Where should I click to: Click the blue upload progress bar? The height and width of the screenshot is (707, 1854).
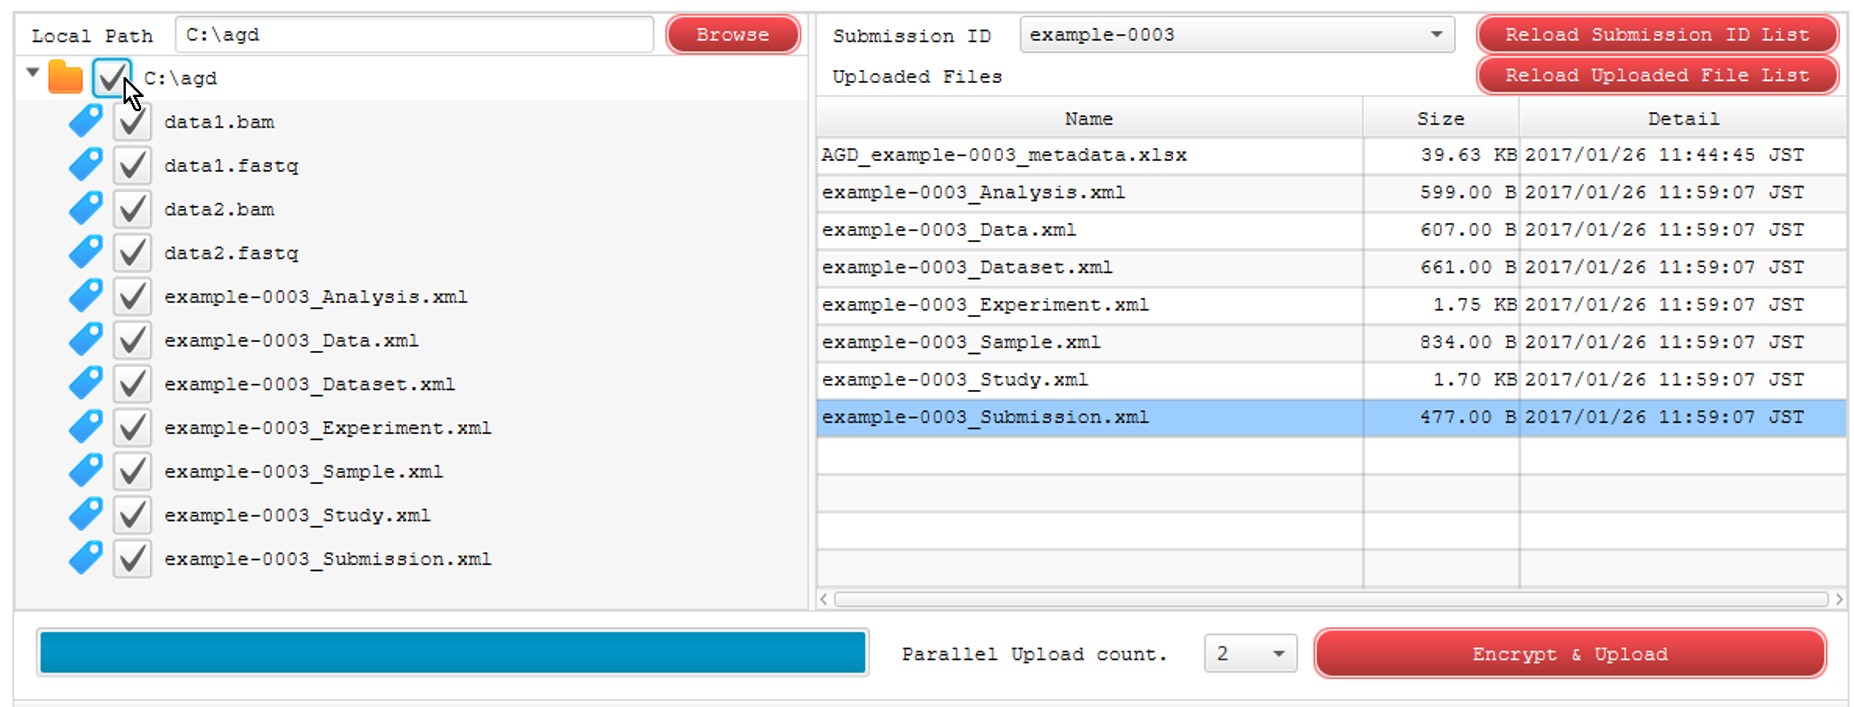coord(452,653)
